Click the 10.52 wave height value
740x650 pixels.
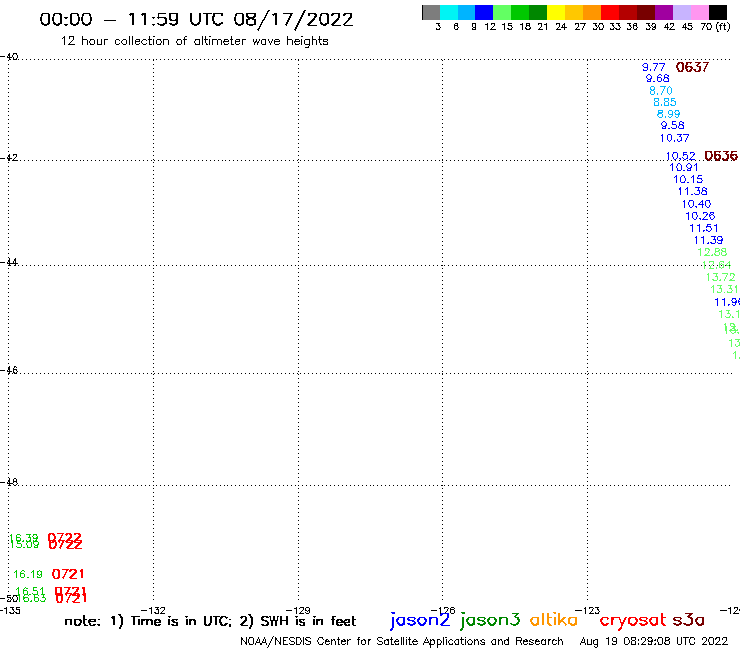coord(681,156)
